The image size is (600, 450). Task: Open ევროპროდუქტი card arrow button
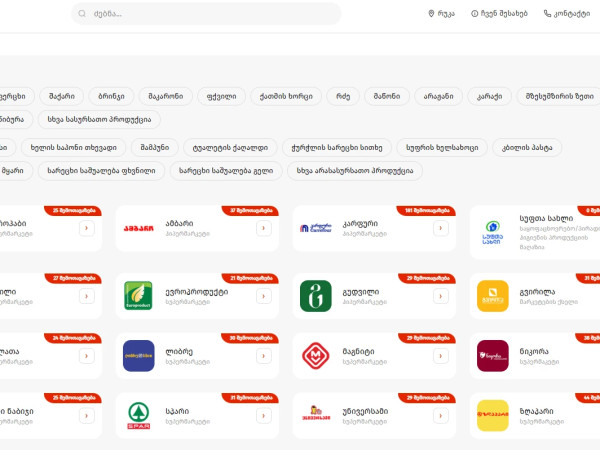(x=264, y=296)
